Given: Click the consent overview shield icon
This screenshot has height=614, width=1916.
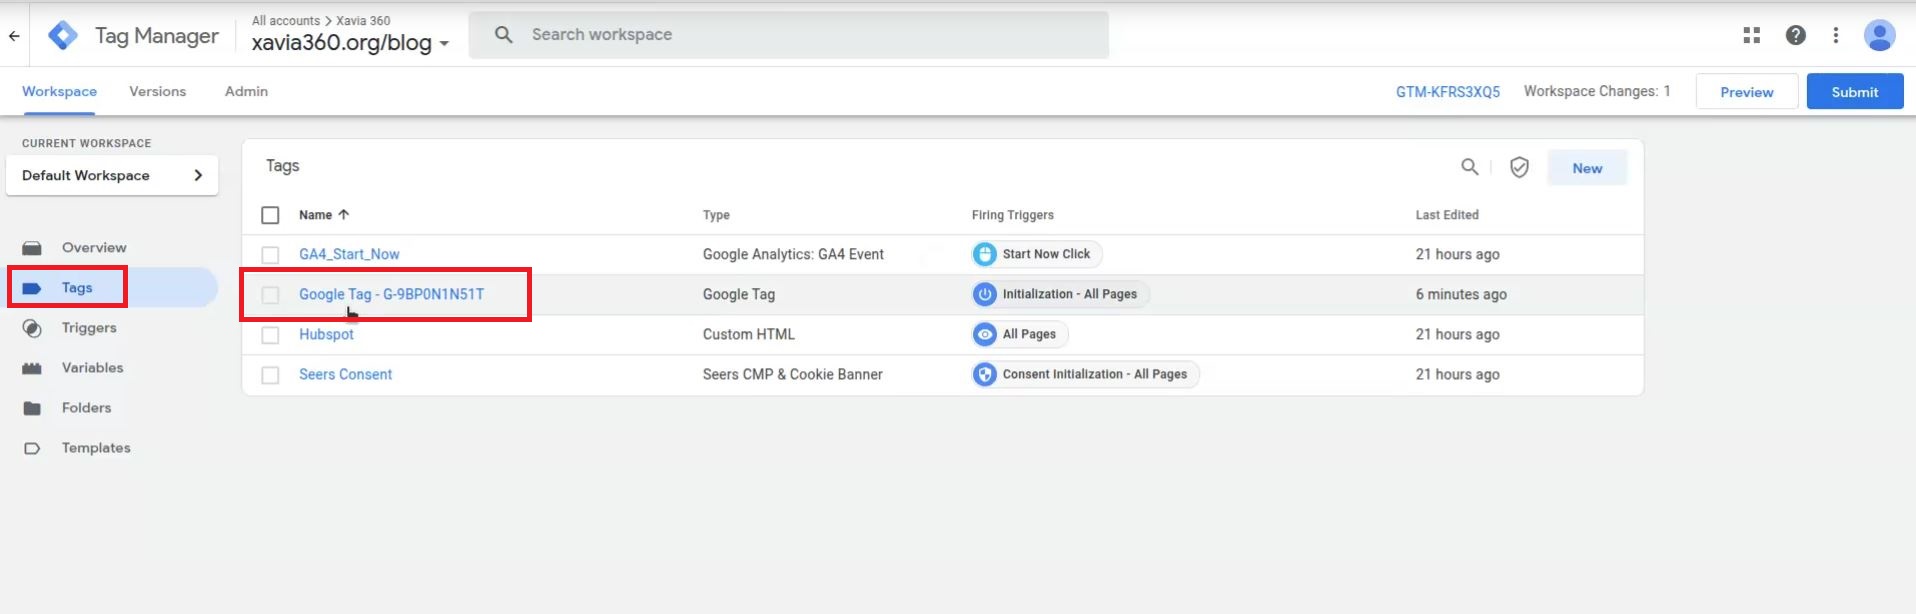Looking at the screenshot, I should (1519, 167).
